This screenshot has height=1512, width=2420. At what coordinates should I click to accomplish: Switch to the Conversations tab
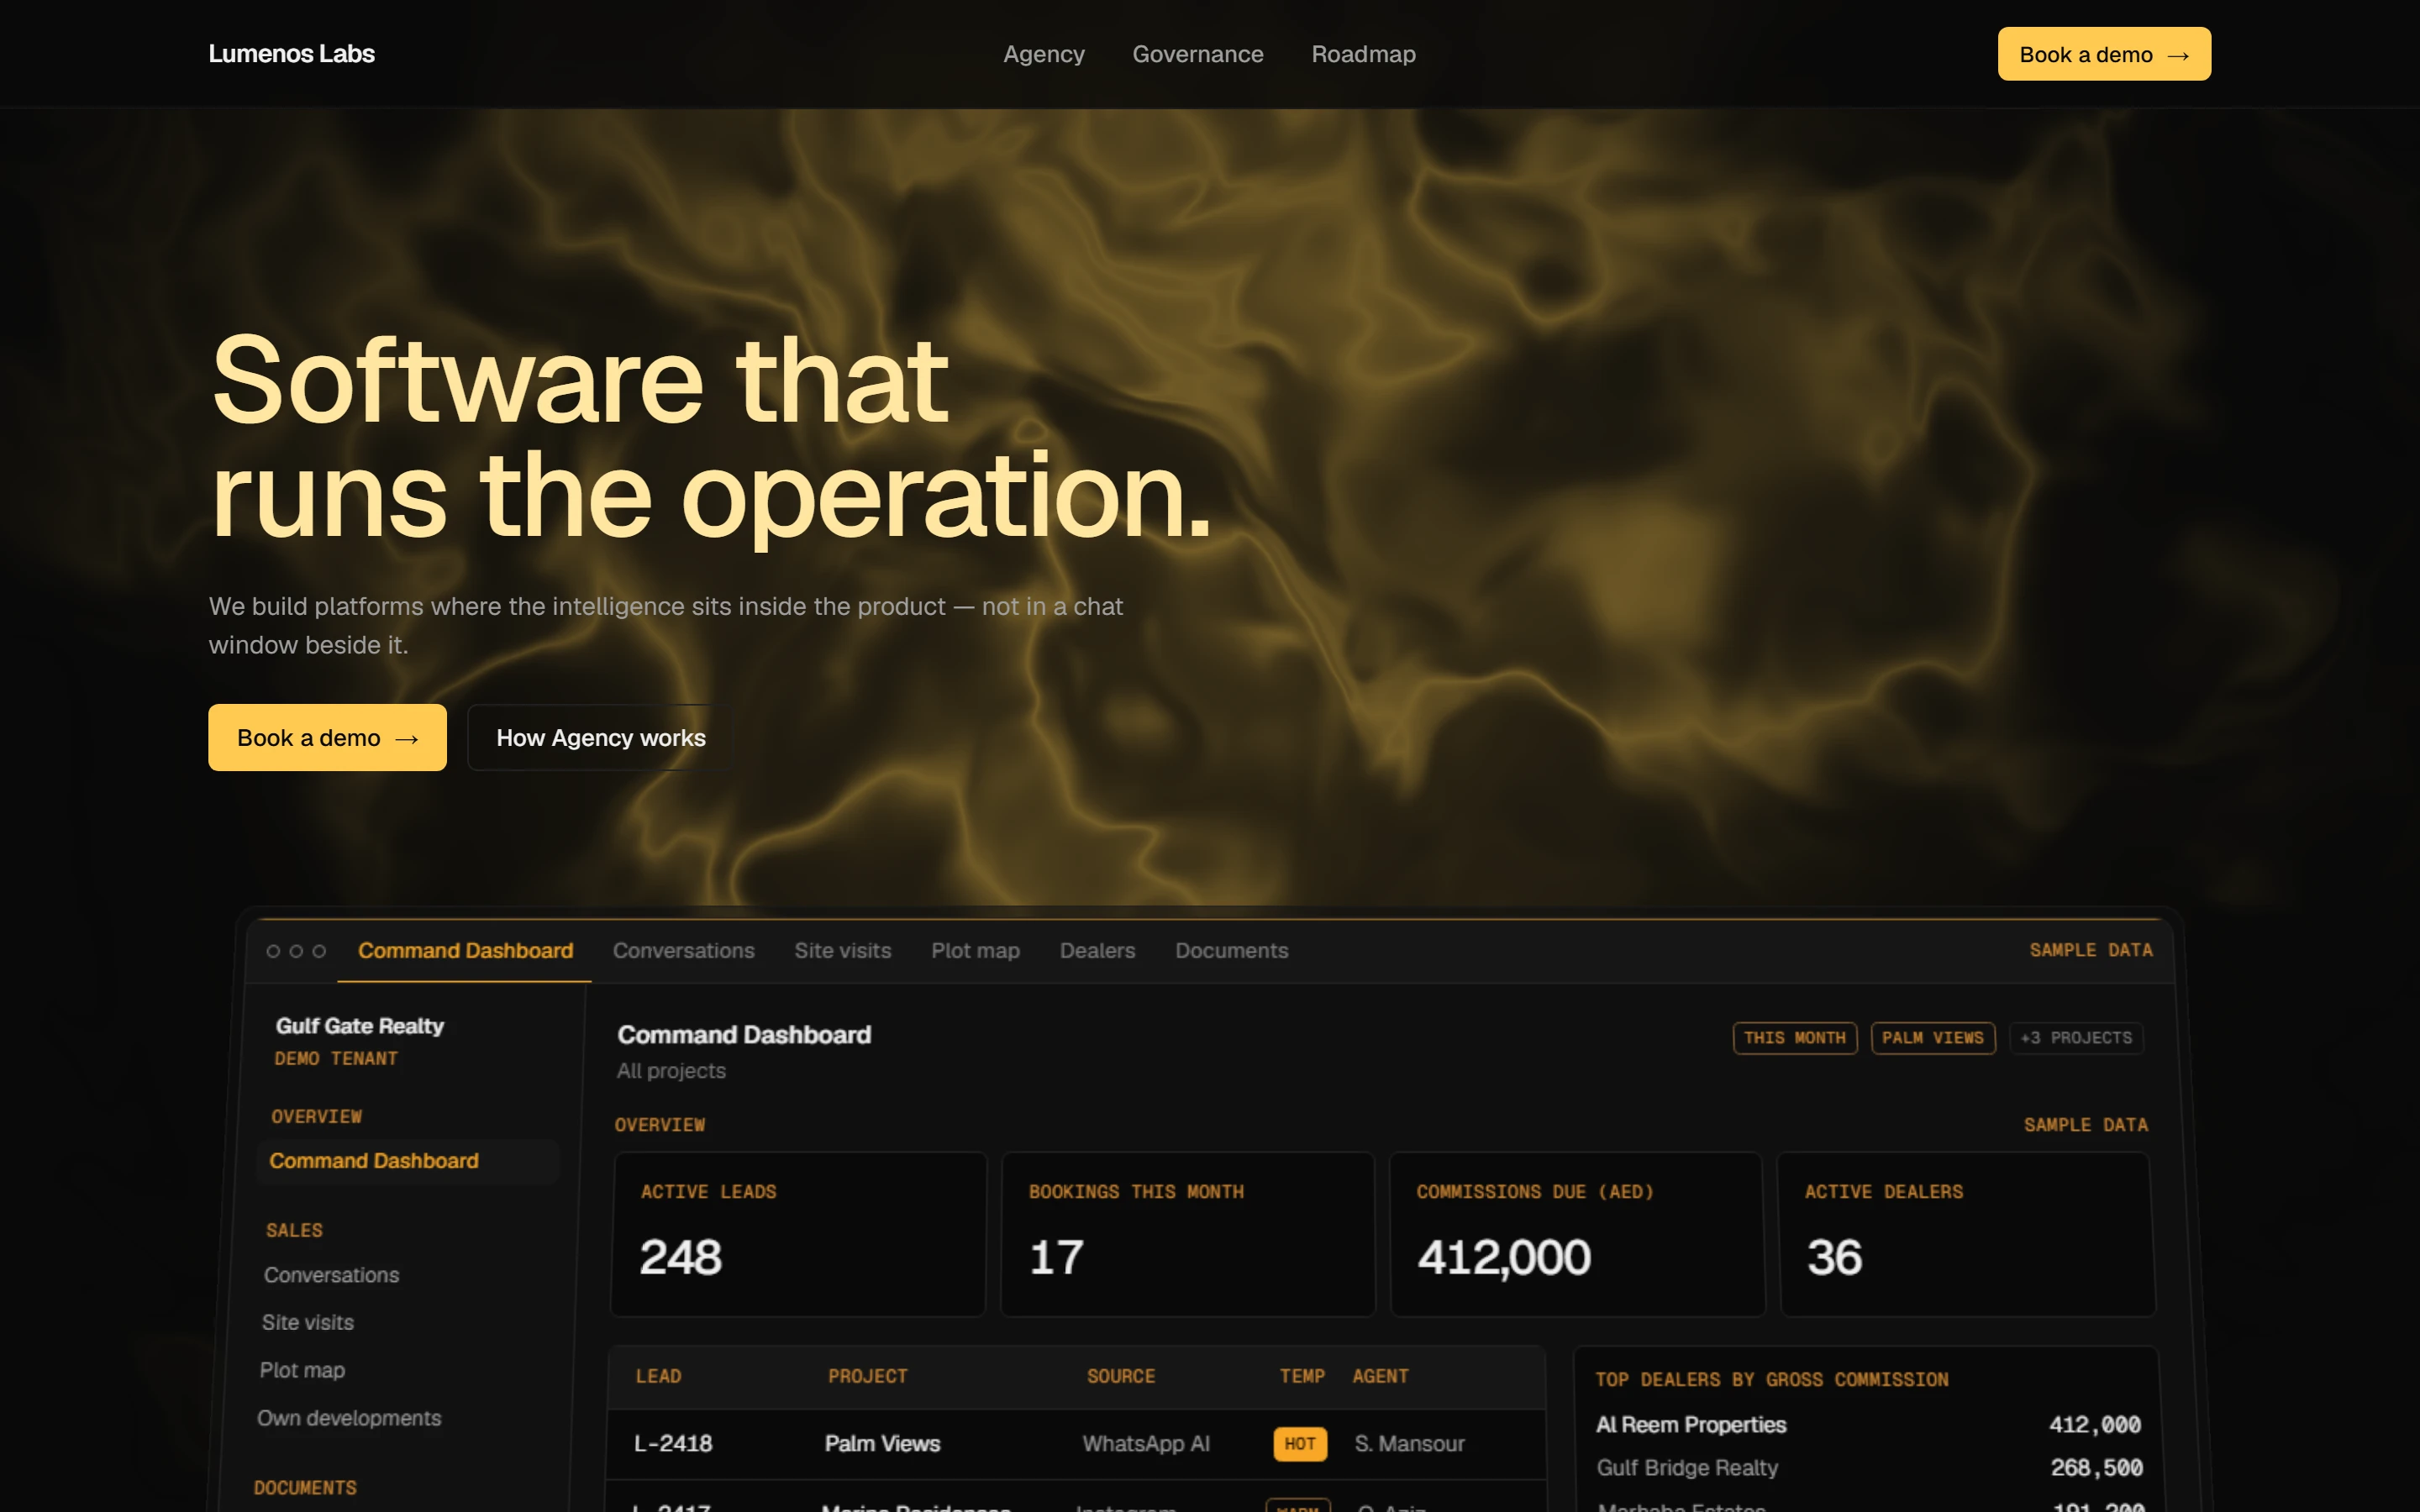pos(683,950)
